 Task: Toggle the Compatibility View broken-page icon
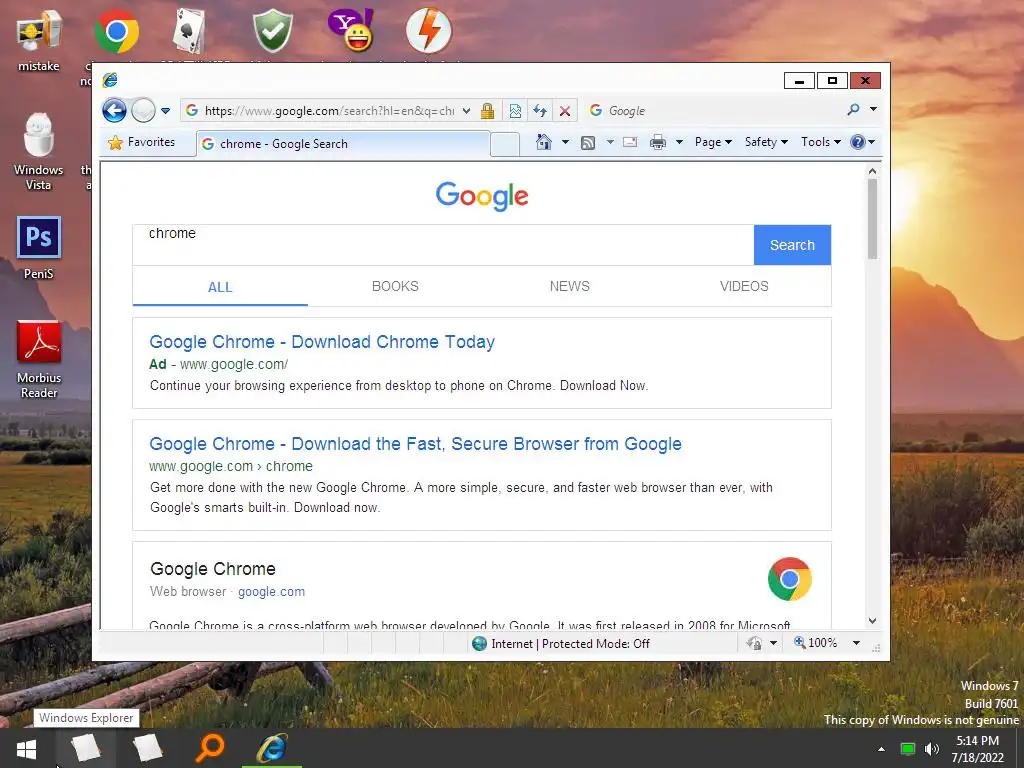tap(515, 111)
